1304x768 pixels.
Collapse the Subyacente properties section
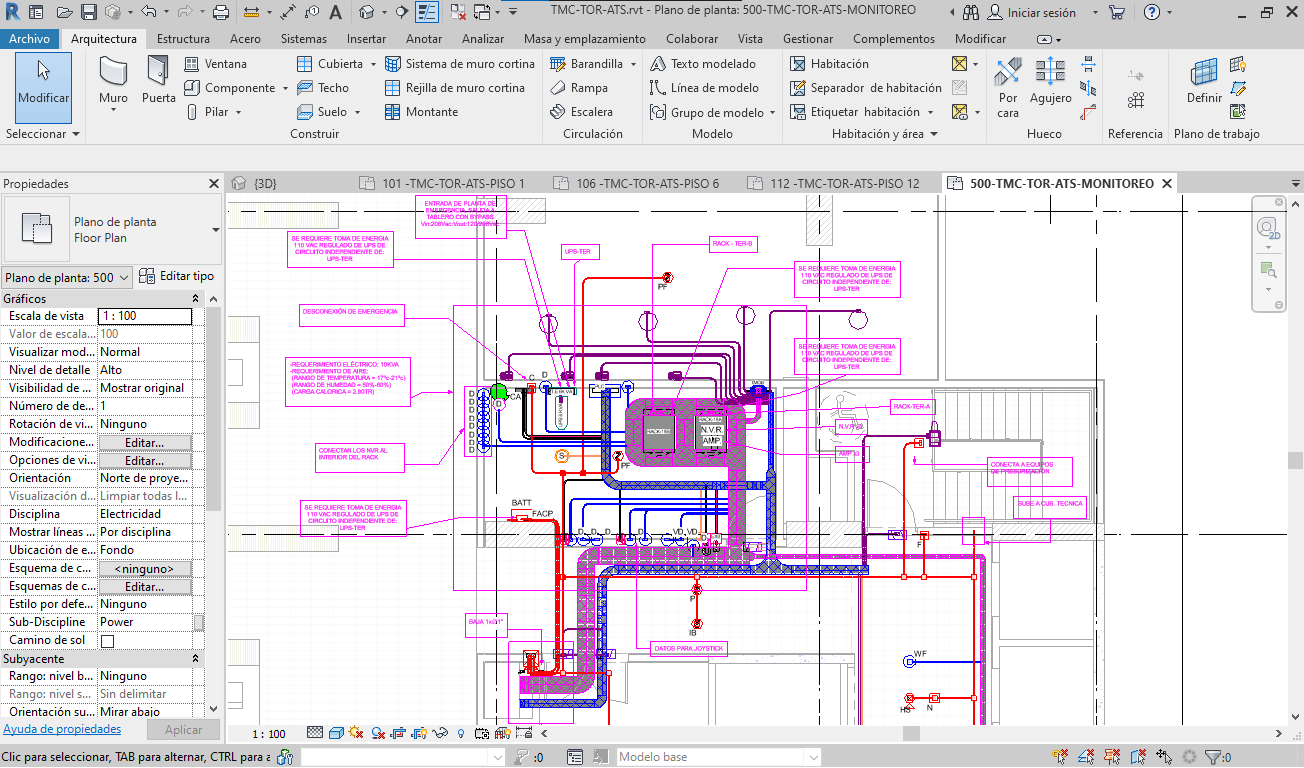(x=196, y=659)
